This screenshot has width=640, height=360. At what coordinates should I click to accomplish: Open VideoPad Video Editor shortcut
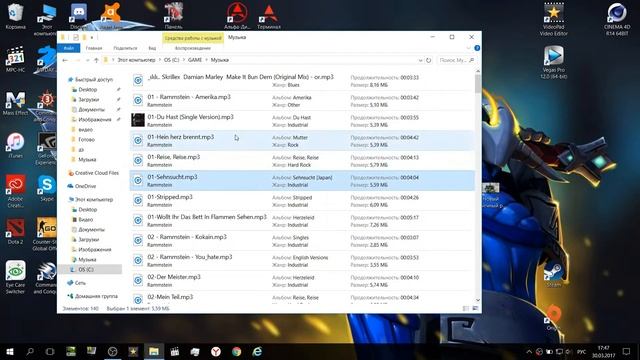click(x=553, y=19)
